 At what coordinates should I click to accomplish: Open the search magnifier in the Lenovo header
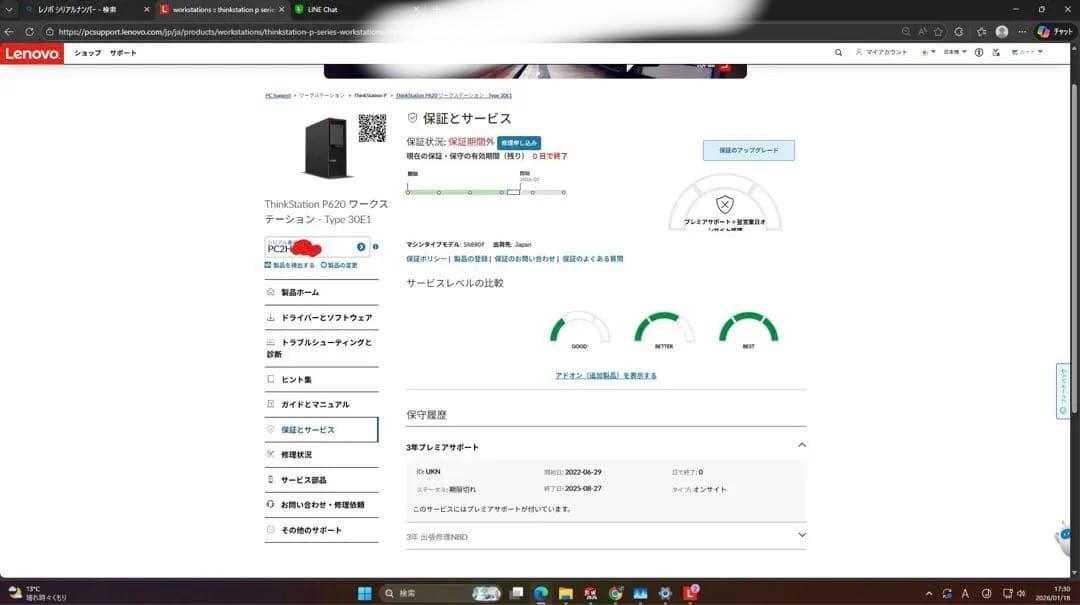[838, 52]
